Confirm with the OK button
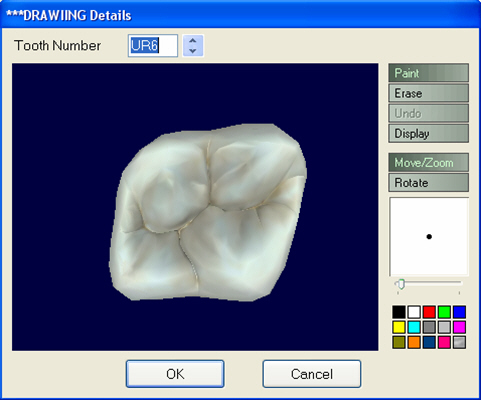Screen dimensions: 481x400 tap(175, 374)
